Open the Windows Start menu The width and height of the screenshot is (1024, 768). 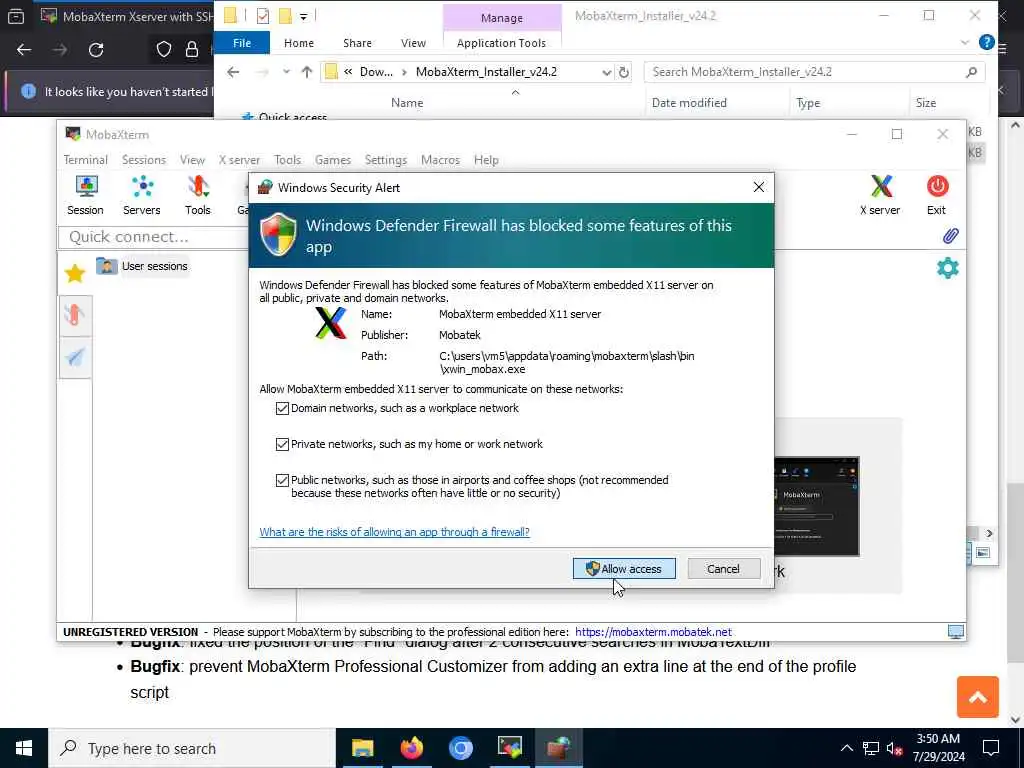click(x=24, y=748)
